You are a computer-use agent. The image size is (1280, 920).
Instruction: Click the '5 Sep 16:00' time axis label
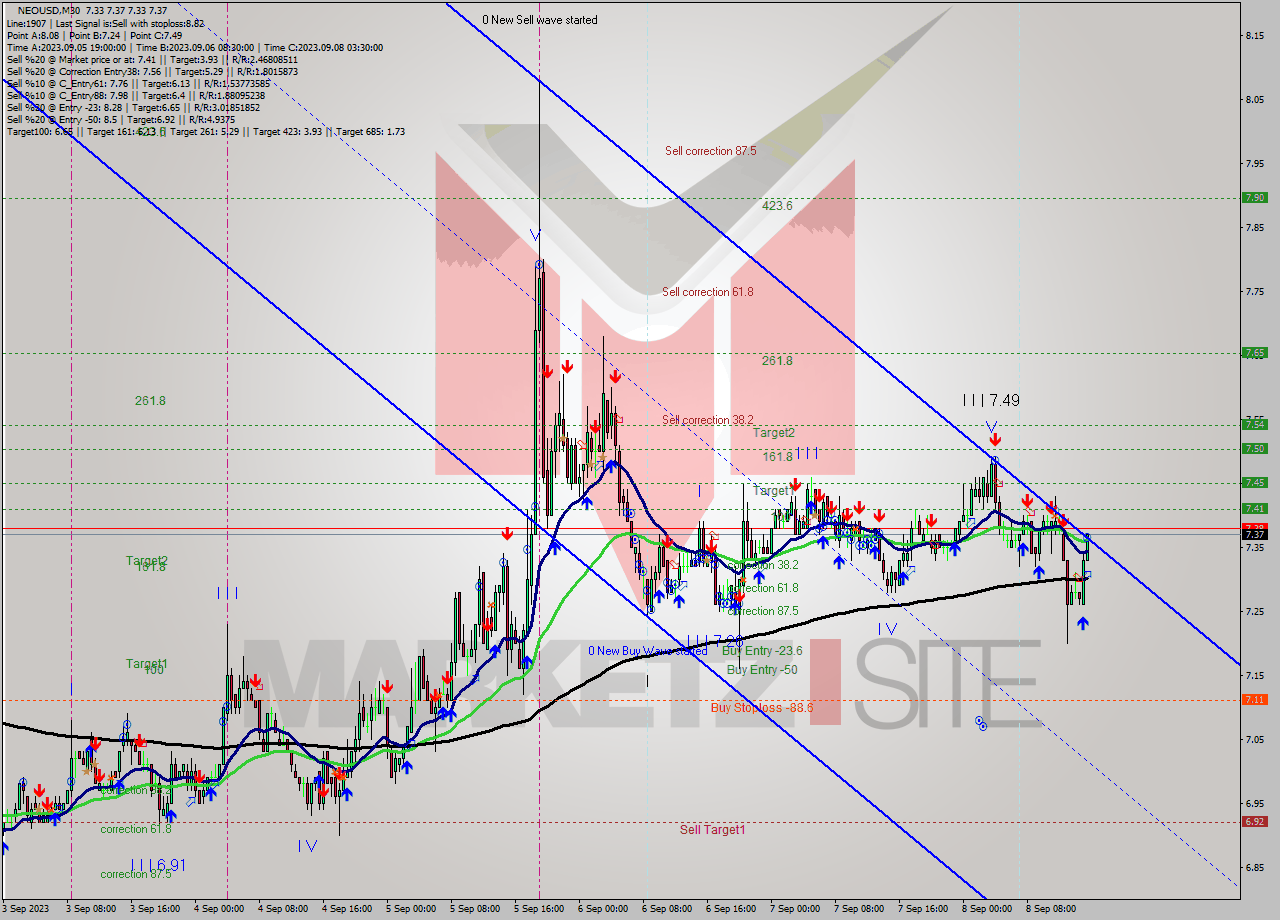(539, 910)
